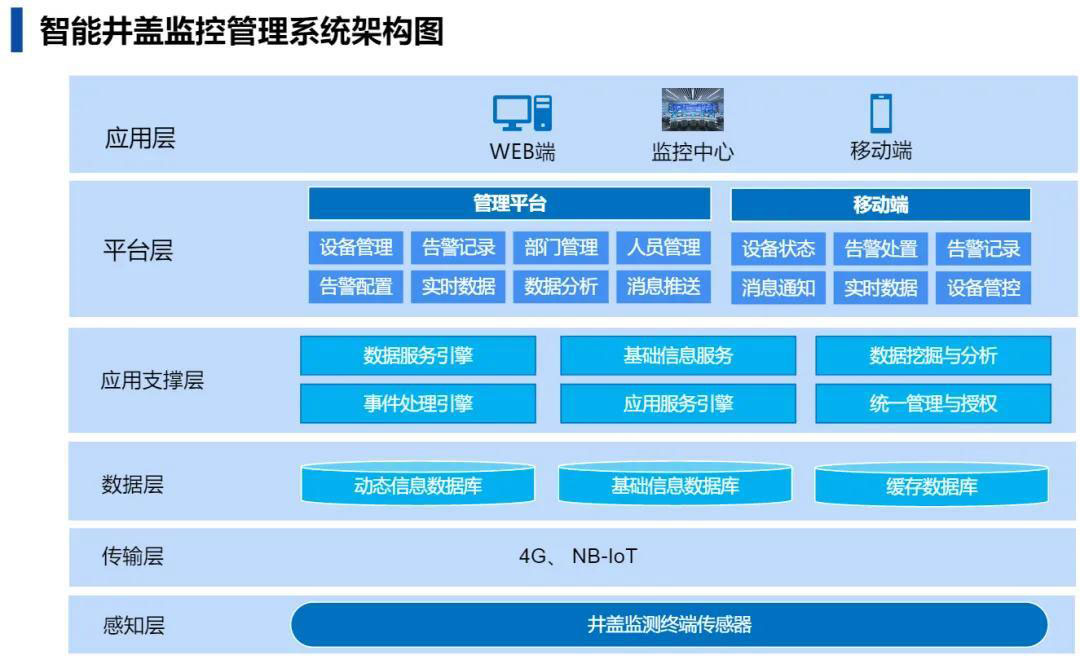Click the 4G、NB-IoT transport label

click(577, 556)
